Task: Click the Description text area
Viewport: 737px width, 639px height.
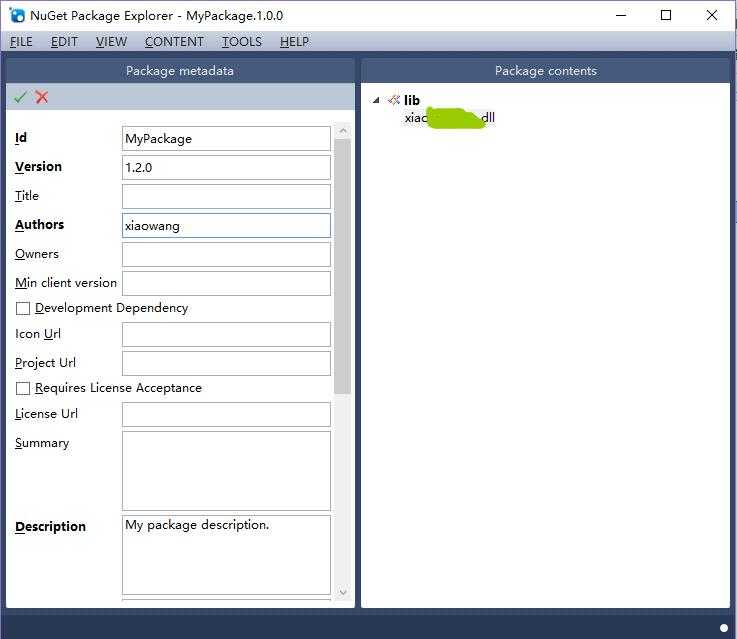Action: point(226,555)
